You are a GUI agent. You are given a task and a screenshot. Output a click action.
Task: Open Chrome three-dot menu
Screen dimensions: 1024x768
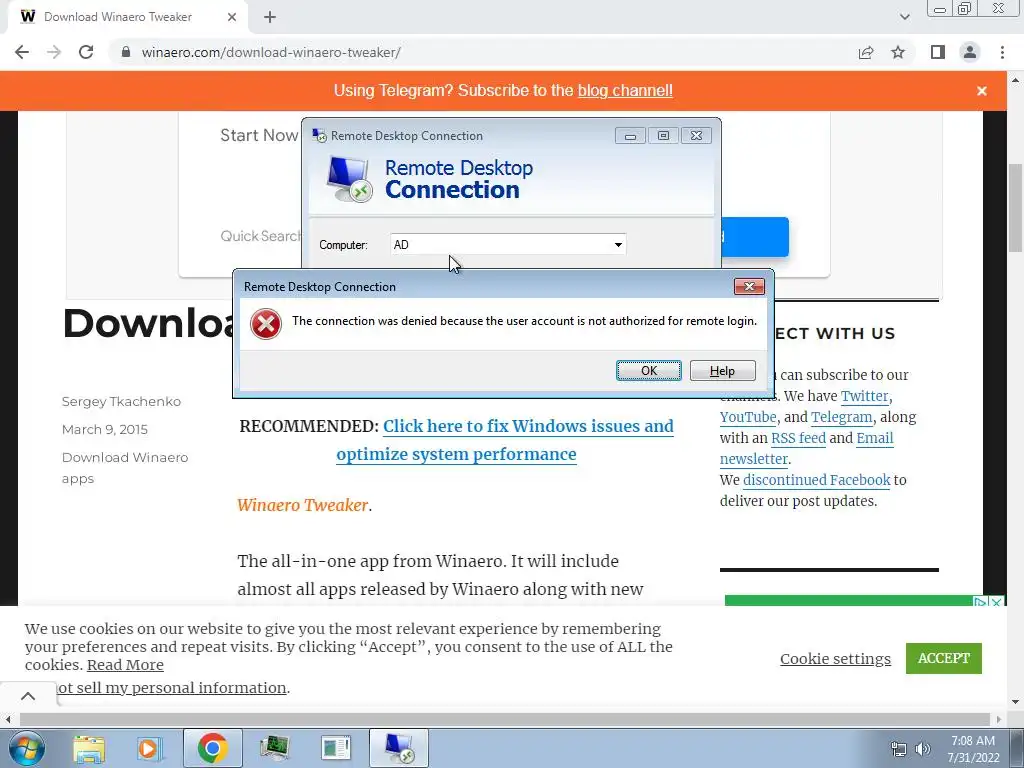coord(1002,52)
